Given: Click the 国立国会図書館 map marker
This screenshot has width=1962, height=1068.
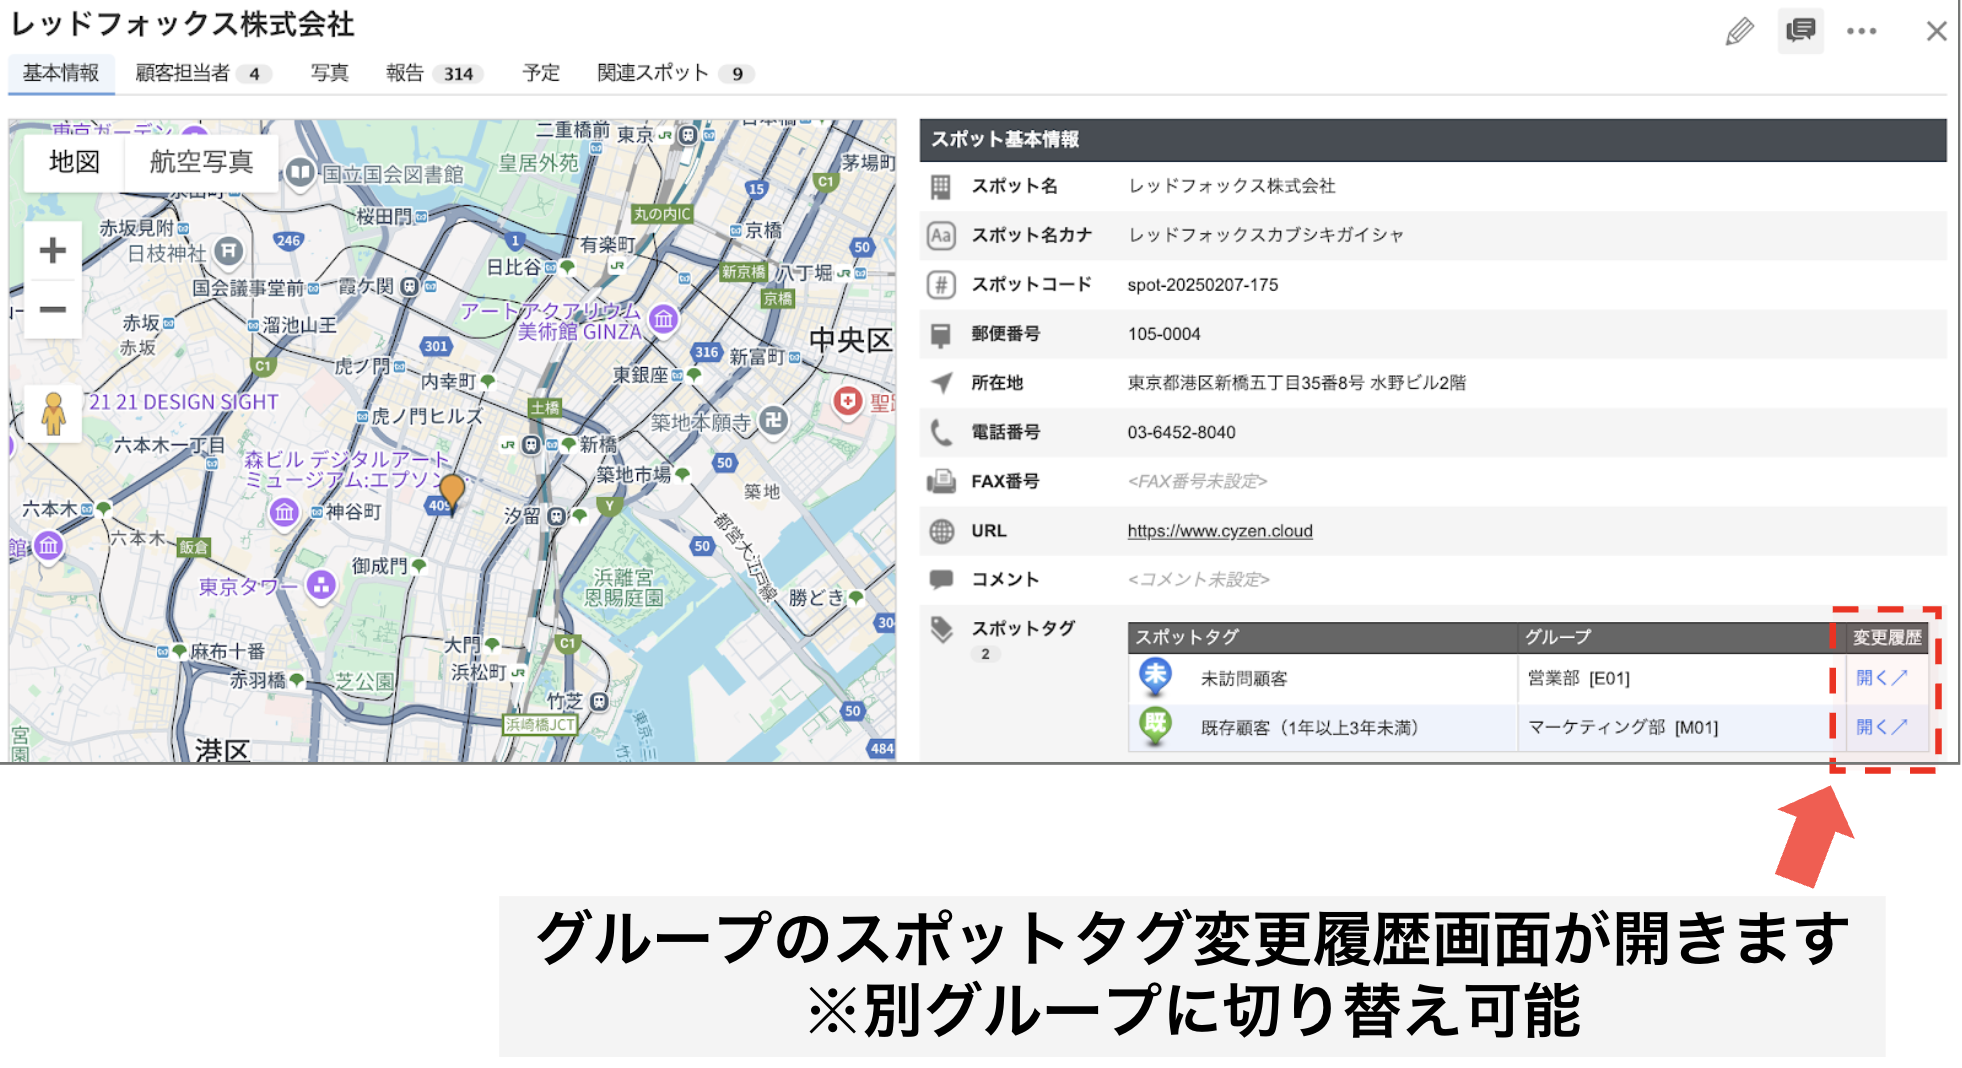Looking at the screenshot, I should [299, 172].
